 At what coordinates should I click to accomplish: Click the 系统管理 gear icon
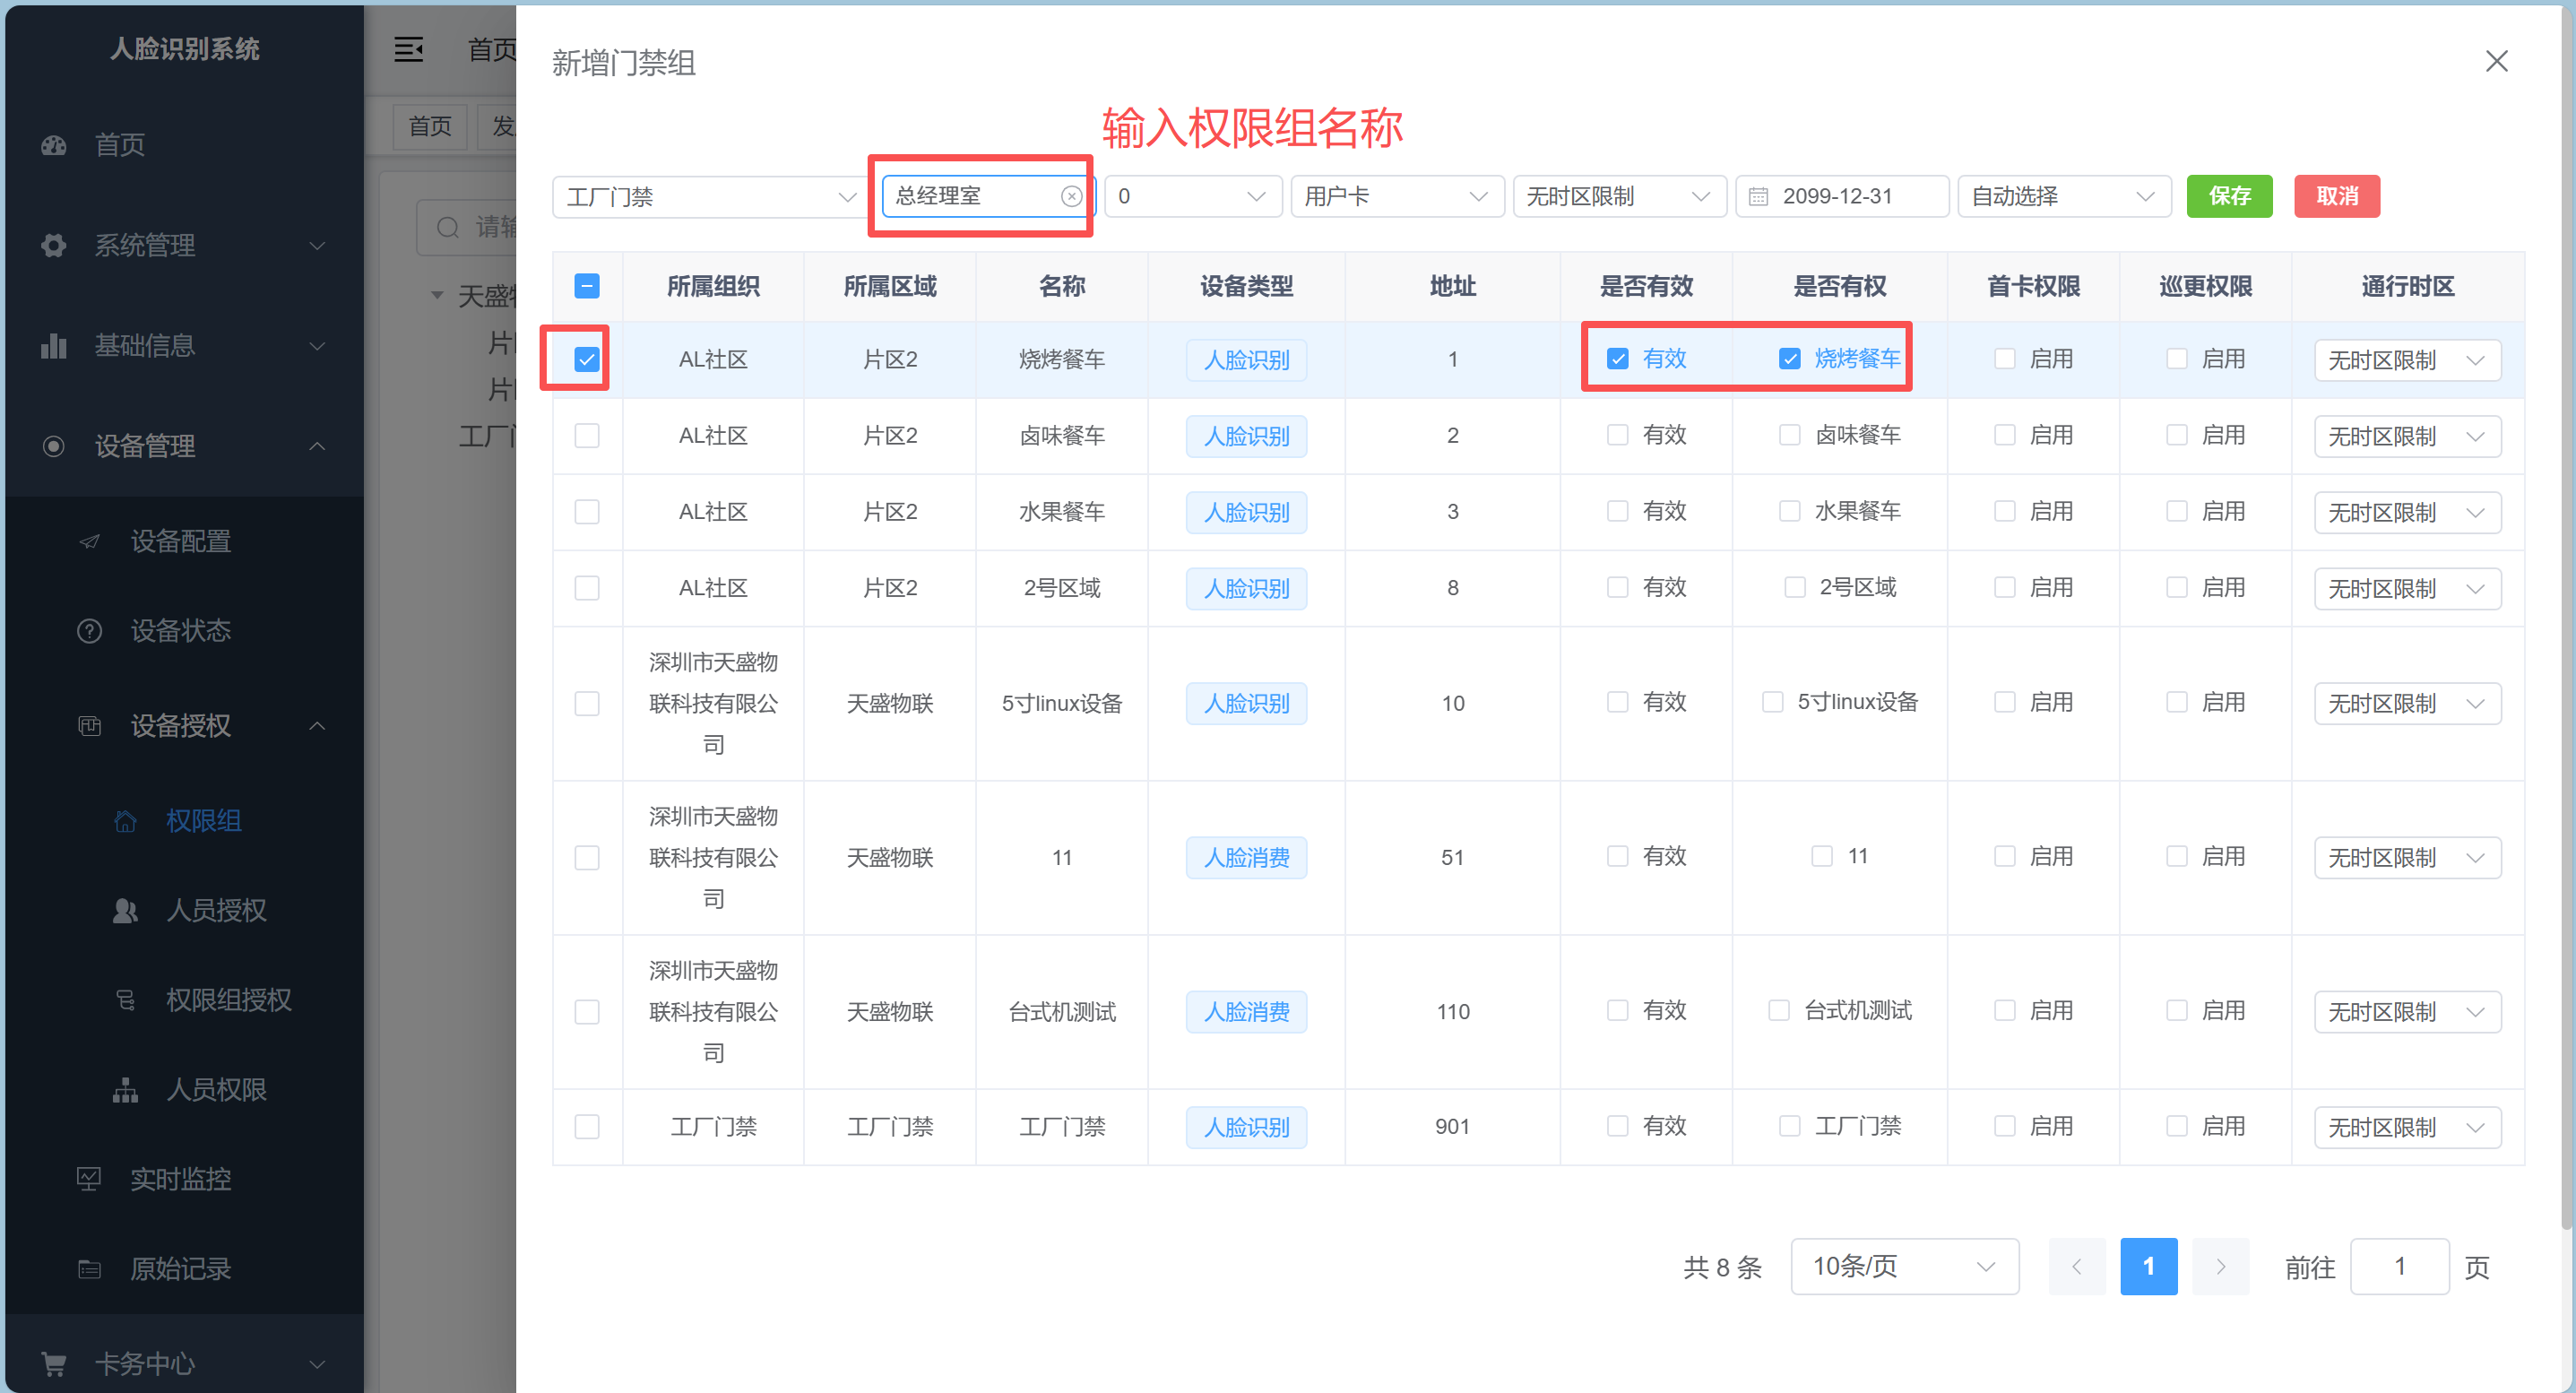click(x=54, y=245)
